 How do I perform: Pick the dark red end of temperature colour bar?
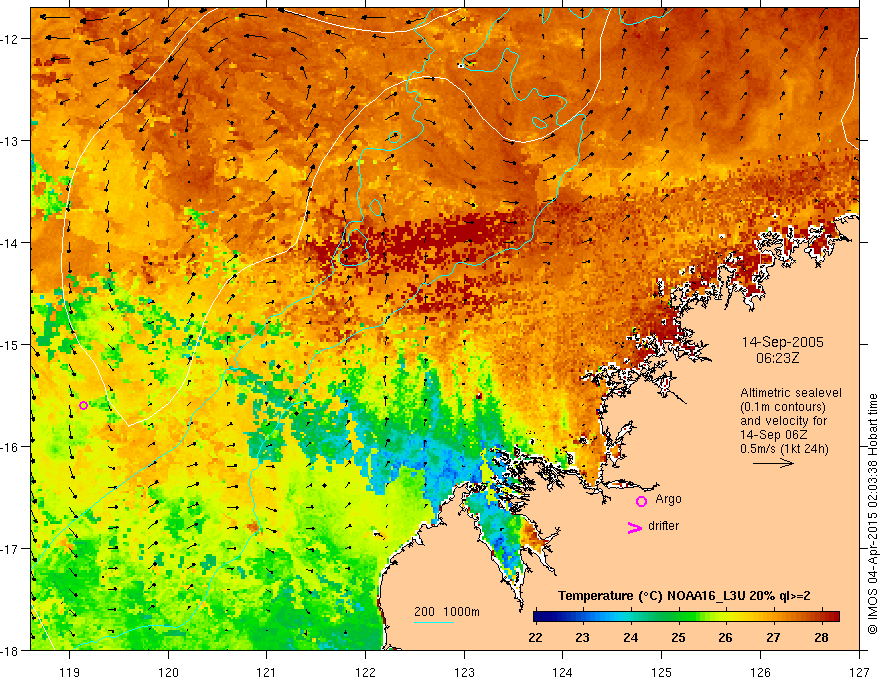pos(833,616)
